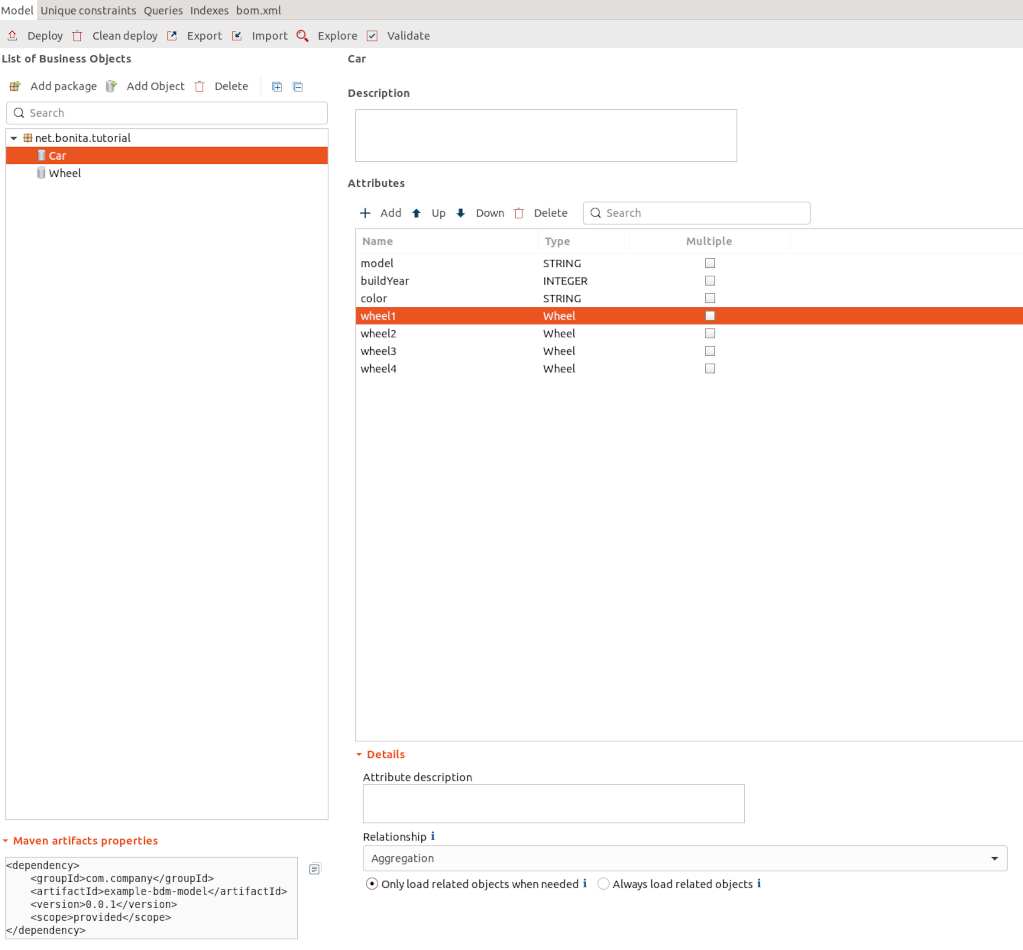Click the Add Object icon
This screenshot has width=1023, height=950.
click(111, 86)
